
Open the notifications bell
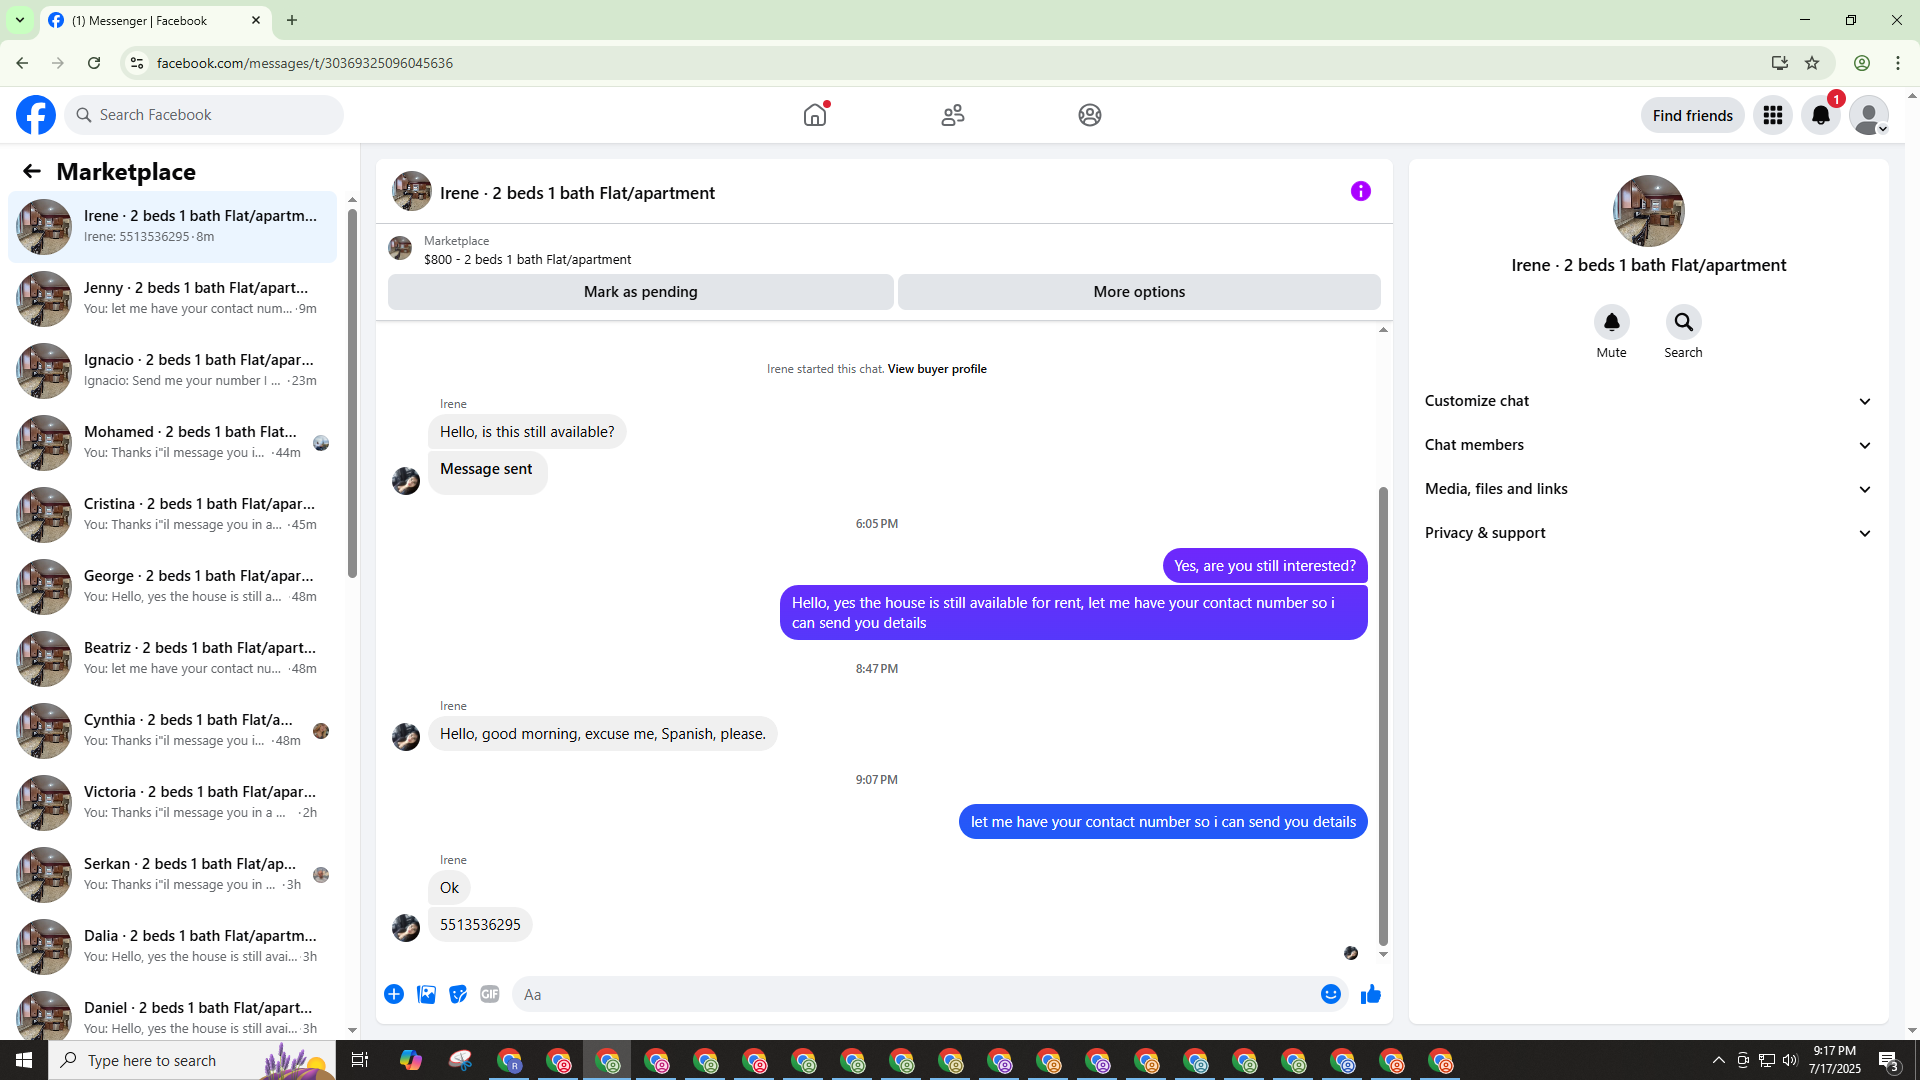point(1821,115)
